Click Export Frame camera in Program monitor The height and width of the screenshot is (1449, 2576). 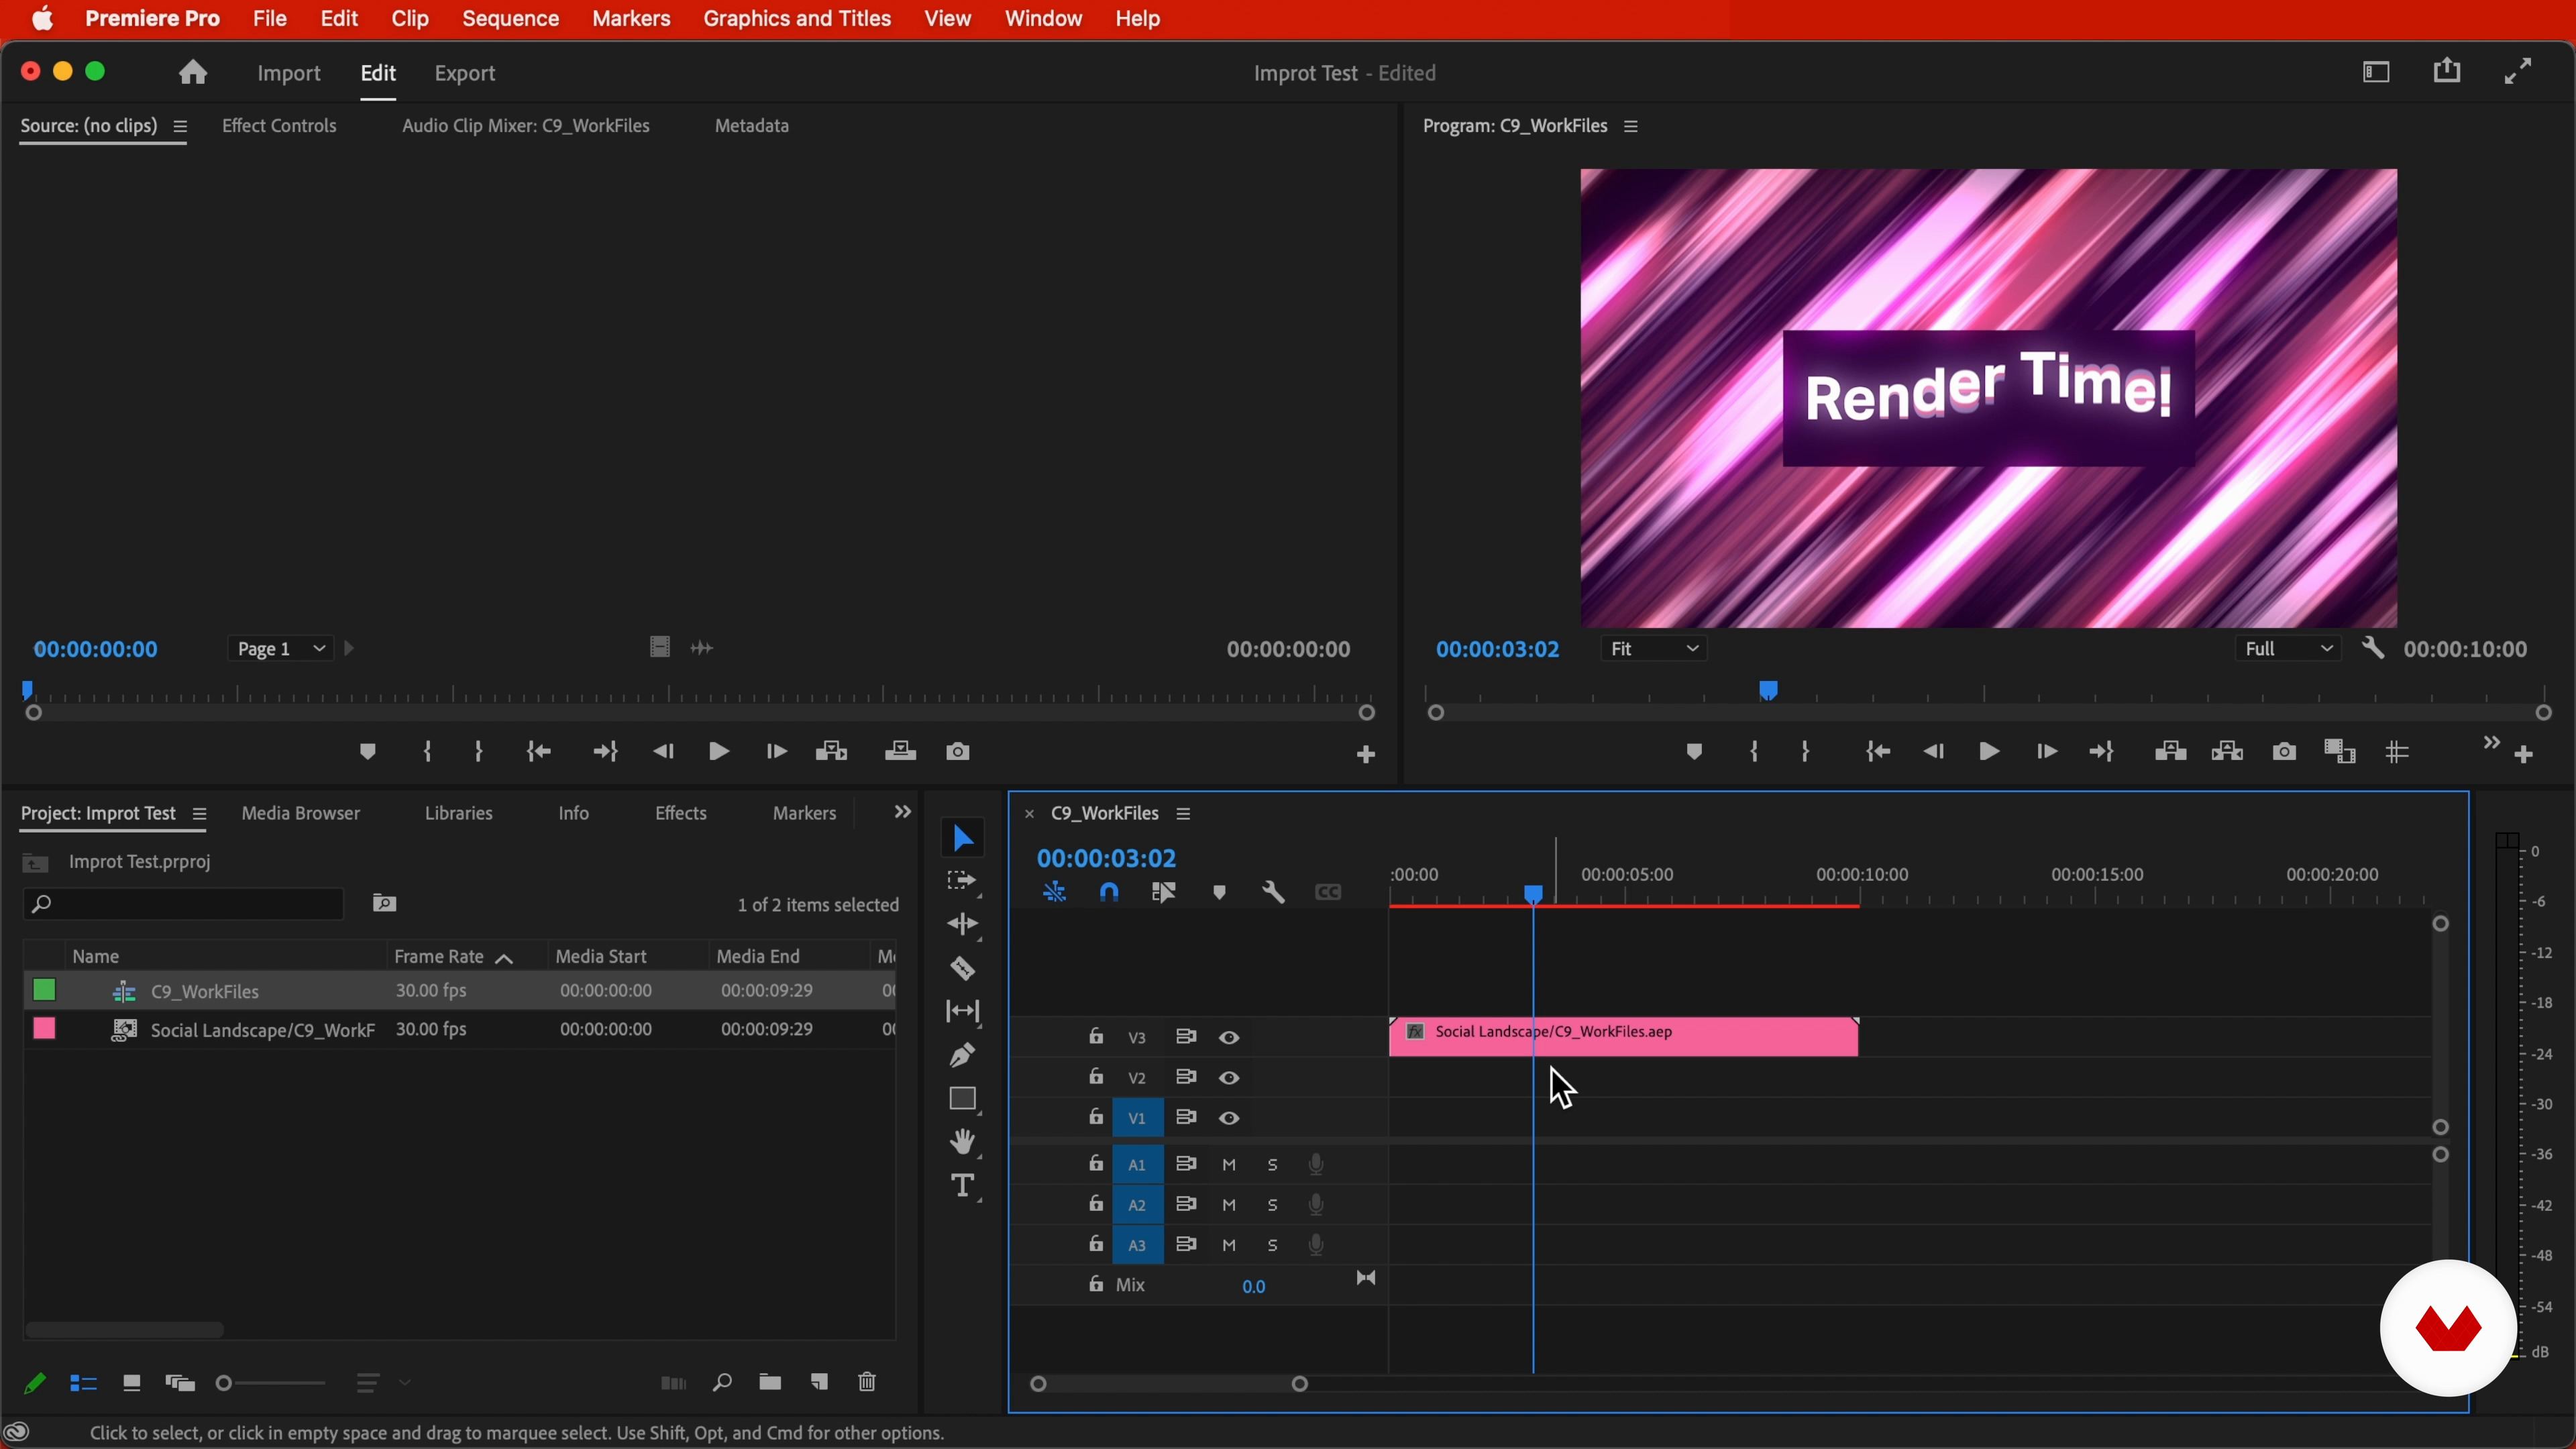pyautogui.click(x=2284, y=752)
